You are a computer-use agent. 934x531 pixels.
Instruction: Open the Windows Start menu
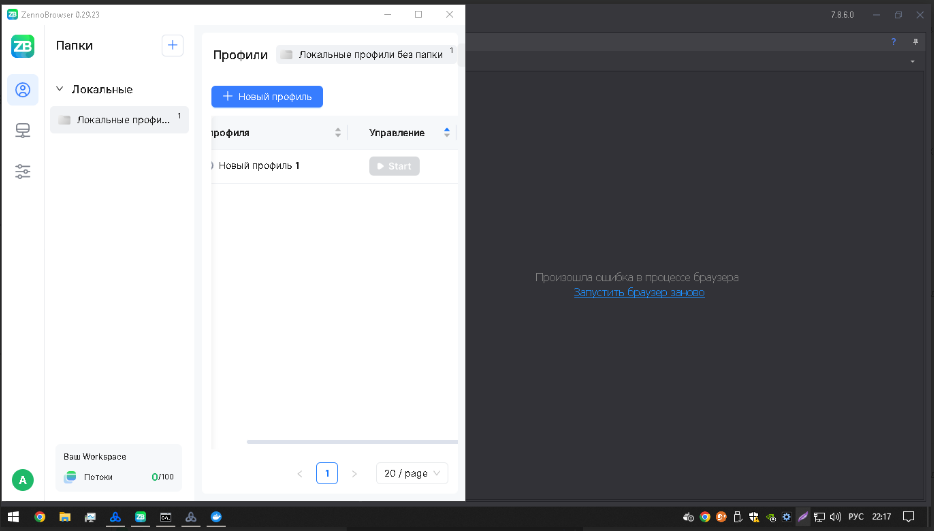13,517
